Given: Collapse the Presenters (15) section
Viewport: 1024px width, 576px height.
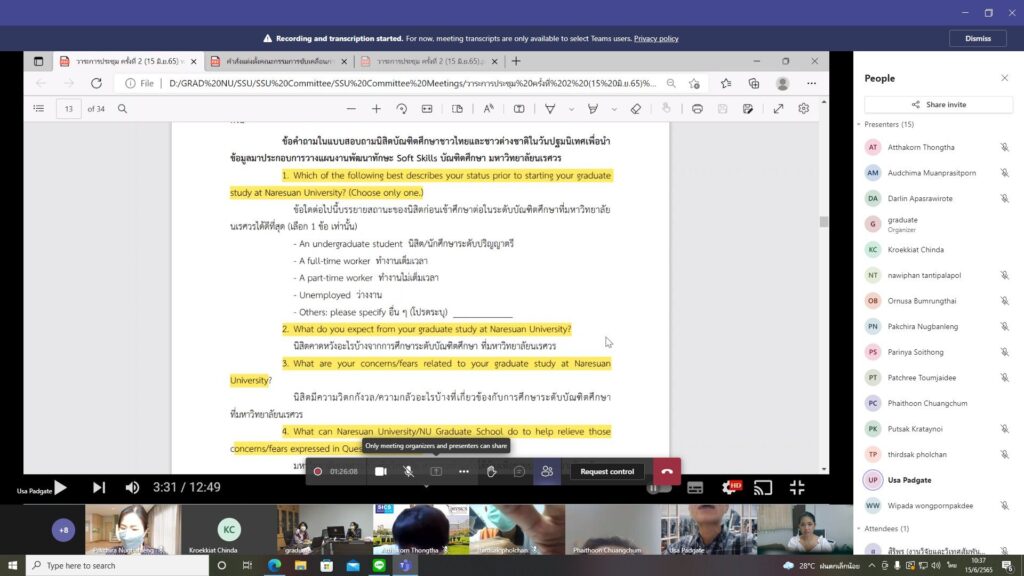Looking at the screenshot, I should (859, 124).
